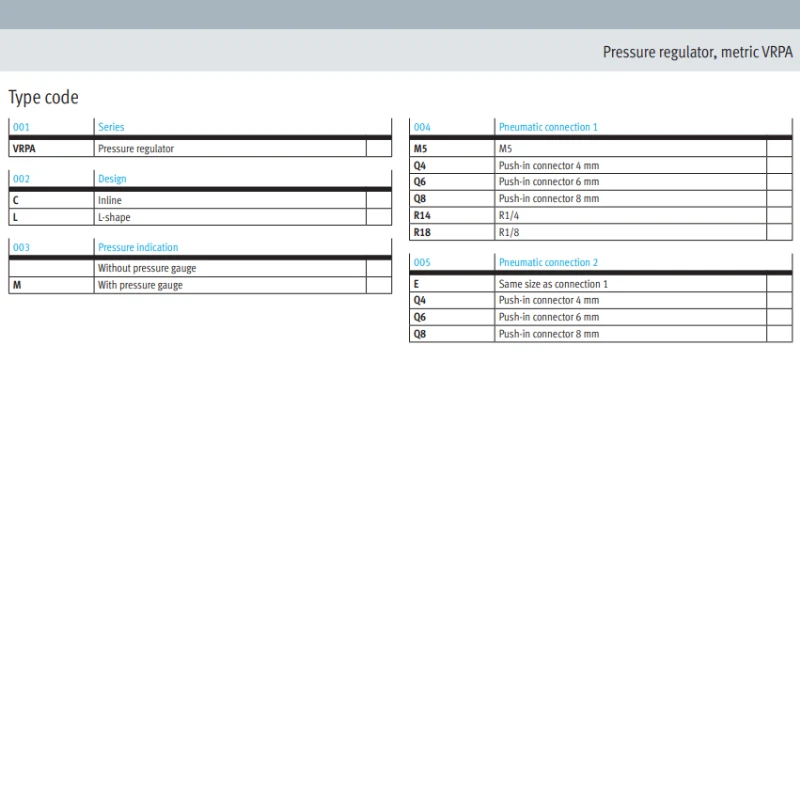Select the 'E' connection code
The image size is (800, 800).
tap(416, 284)
